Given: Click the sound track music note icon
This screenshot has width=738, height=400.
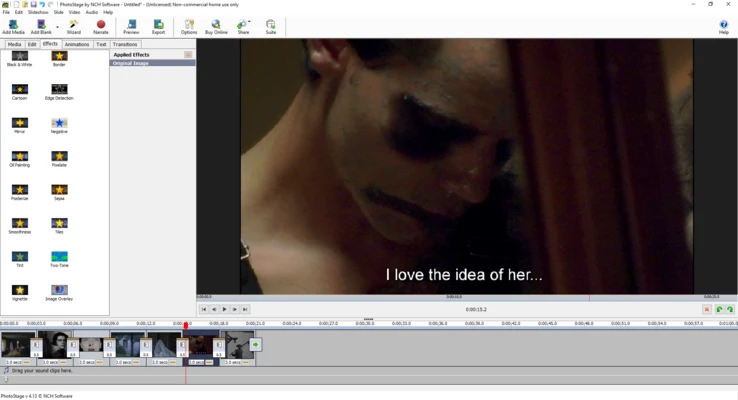Looking at the screenshot, I should 6,371.
